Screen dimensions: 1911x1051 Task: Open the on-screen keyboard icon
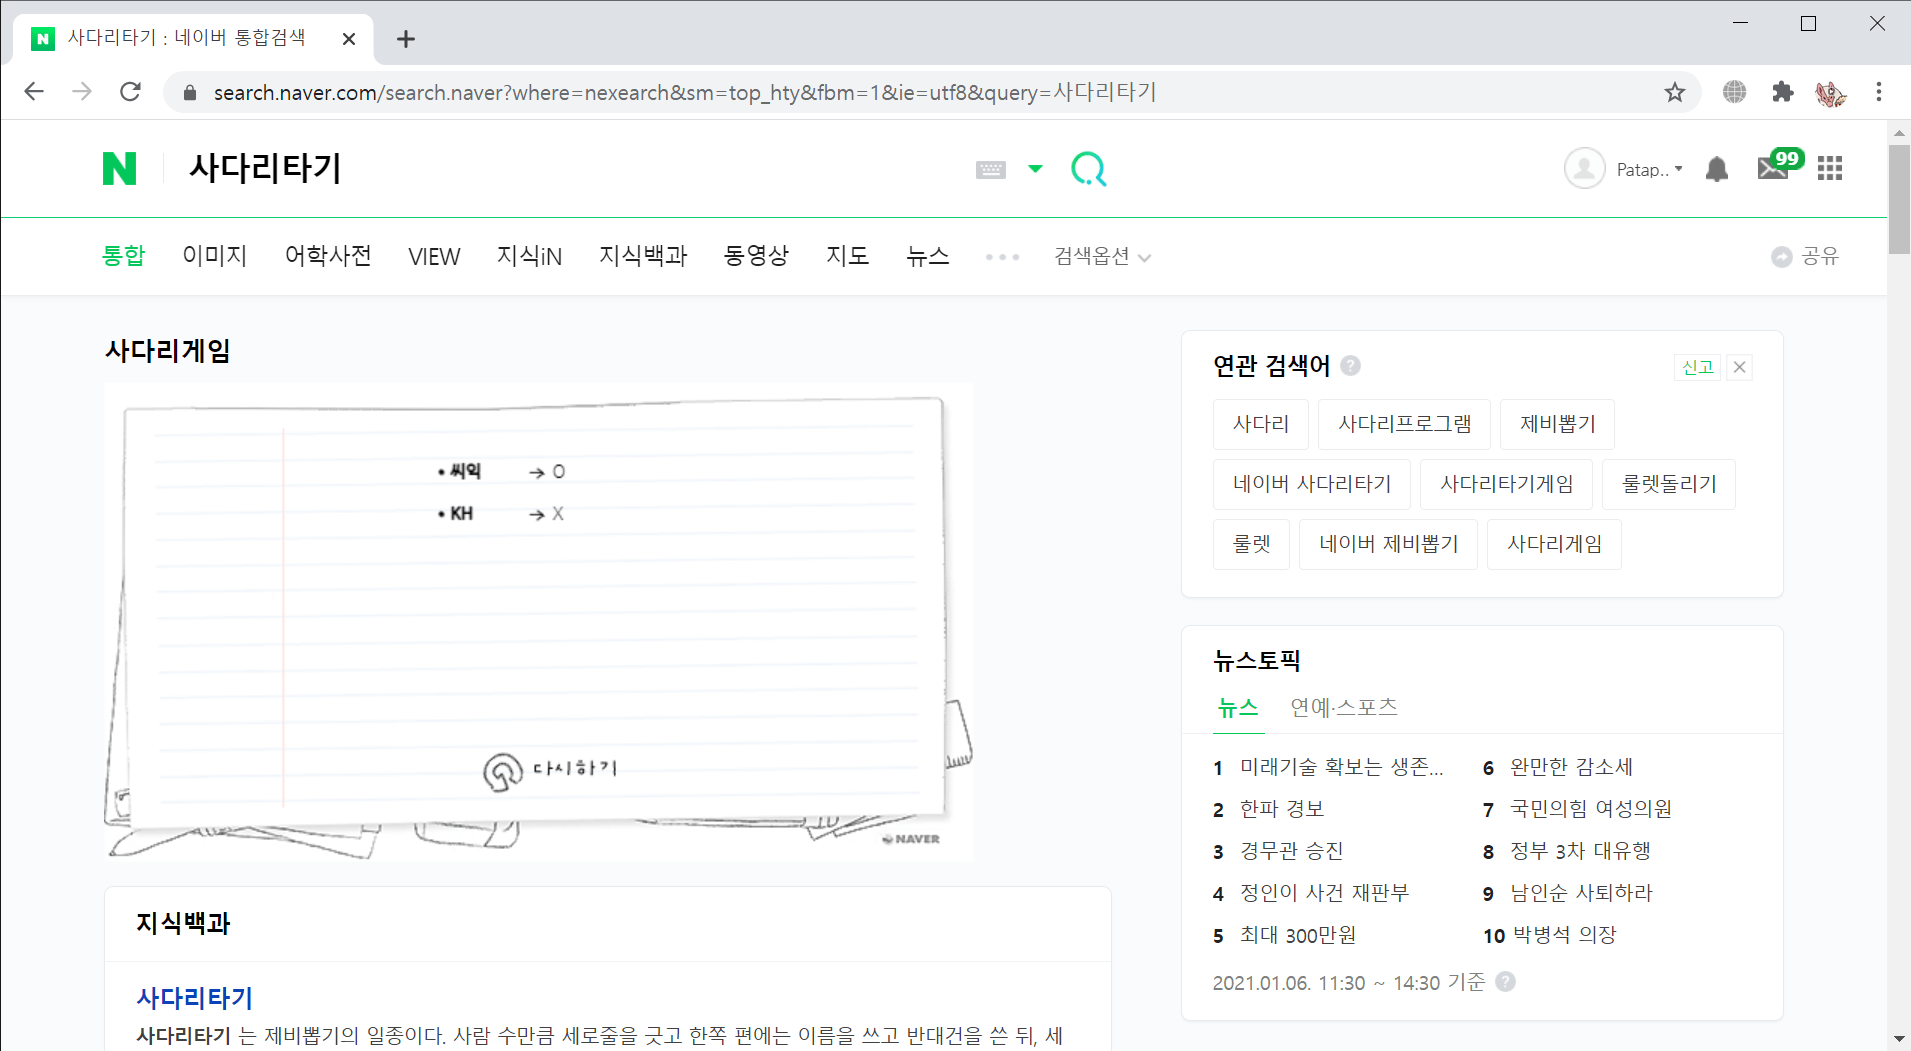pos(990,169)
